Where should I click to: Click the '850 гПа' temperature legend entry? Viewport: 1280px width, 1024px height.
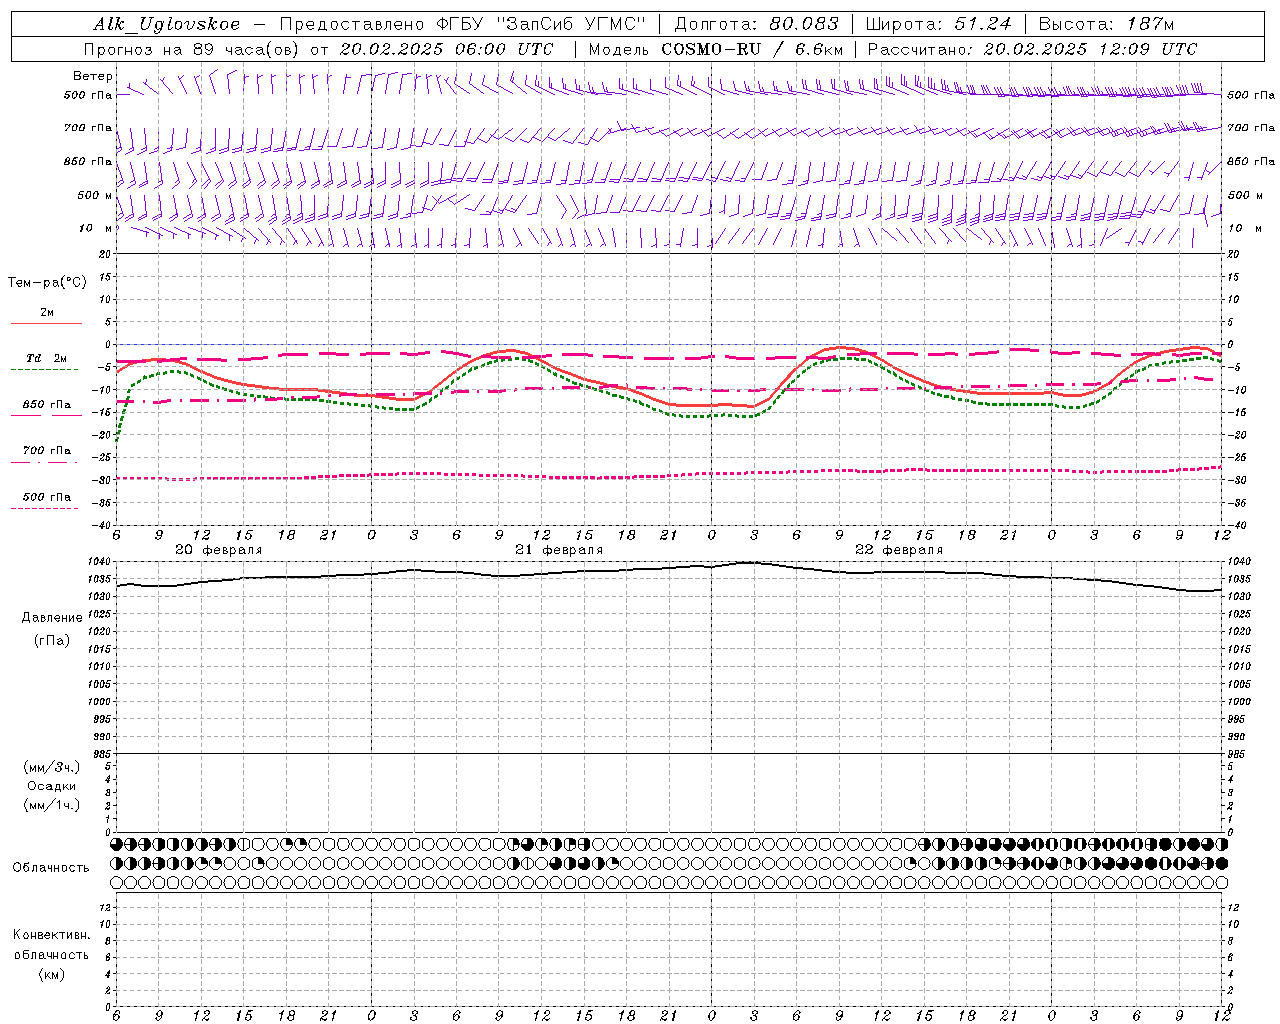[47, 405]
